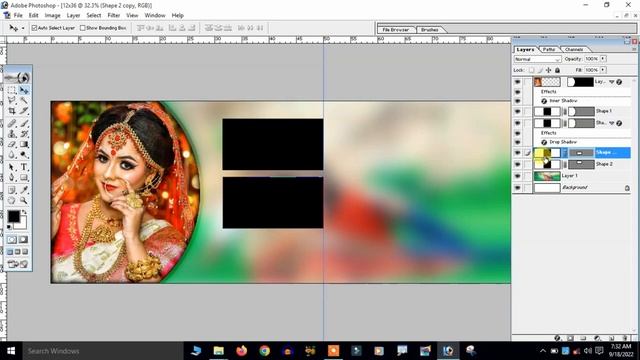The image size is (640, 360).
Task: Click the foreground color swatch
Action: click(x=13, y=216)
